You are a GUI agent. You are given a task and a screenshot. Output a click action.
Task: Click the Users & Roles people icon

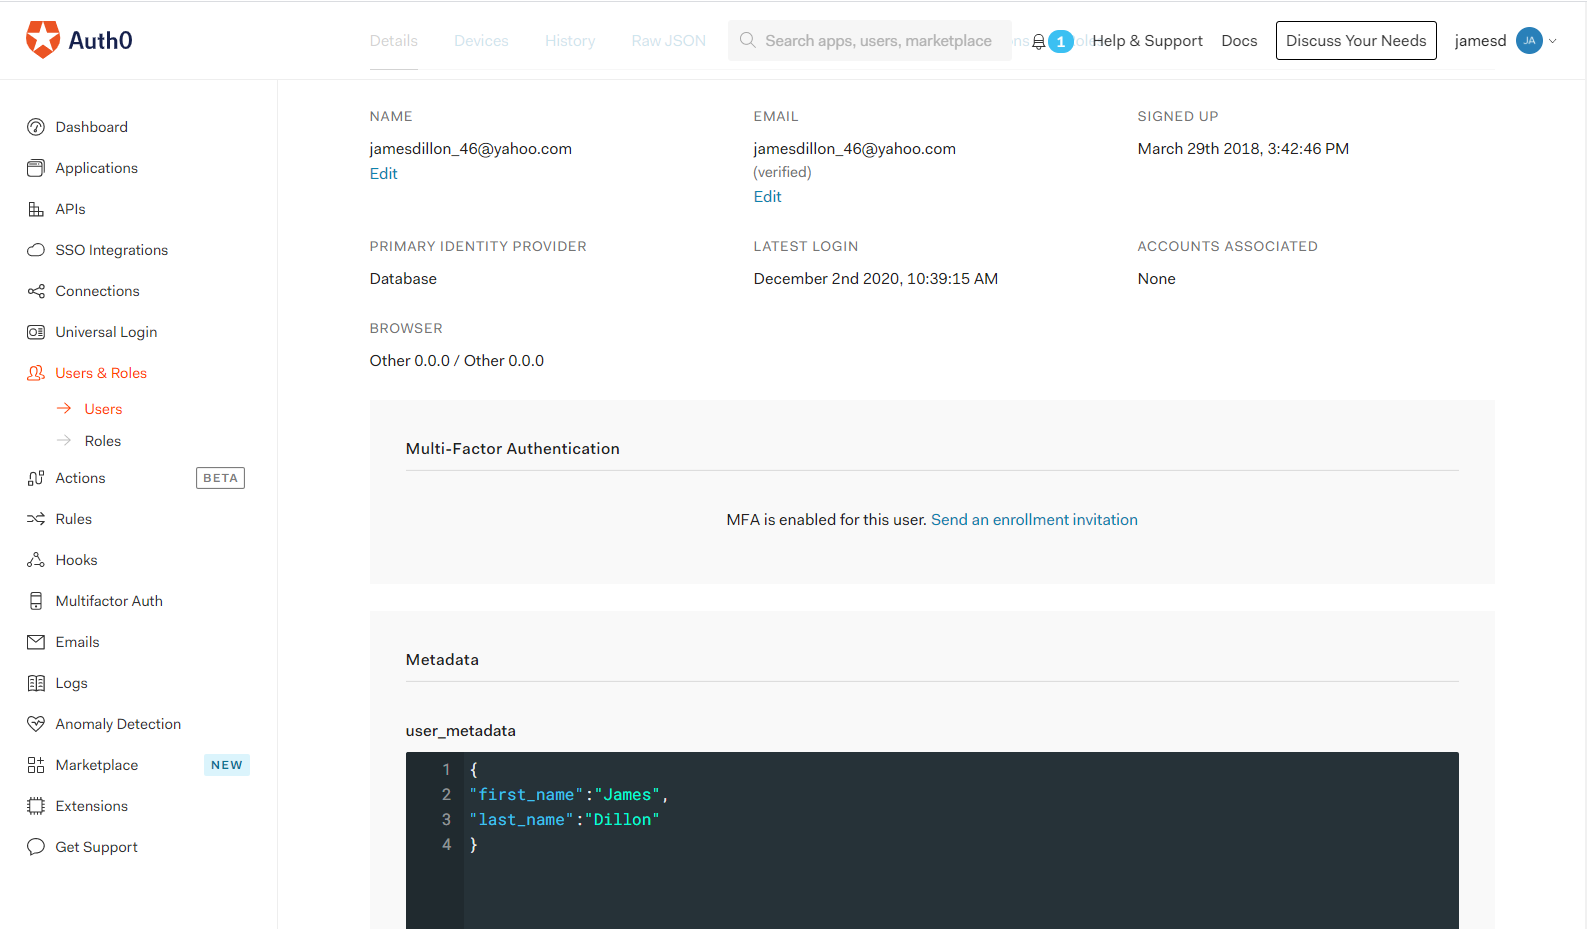coord(36,373)
